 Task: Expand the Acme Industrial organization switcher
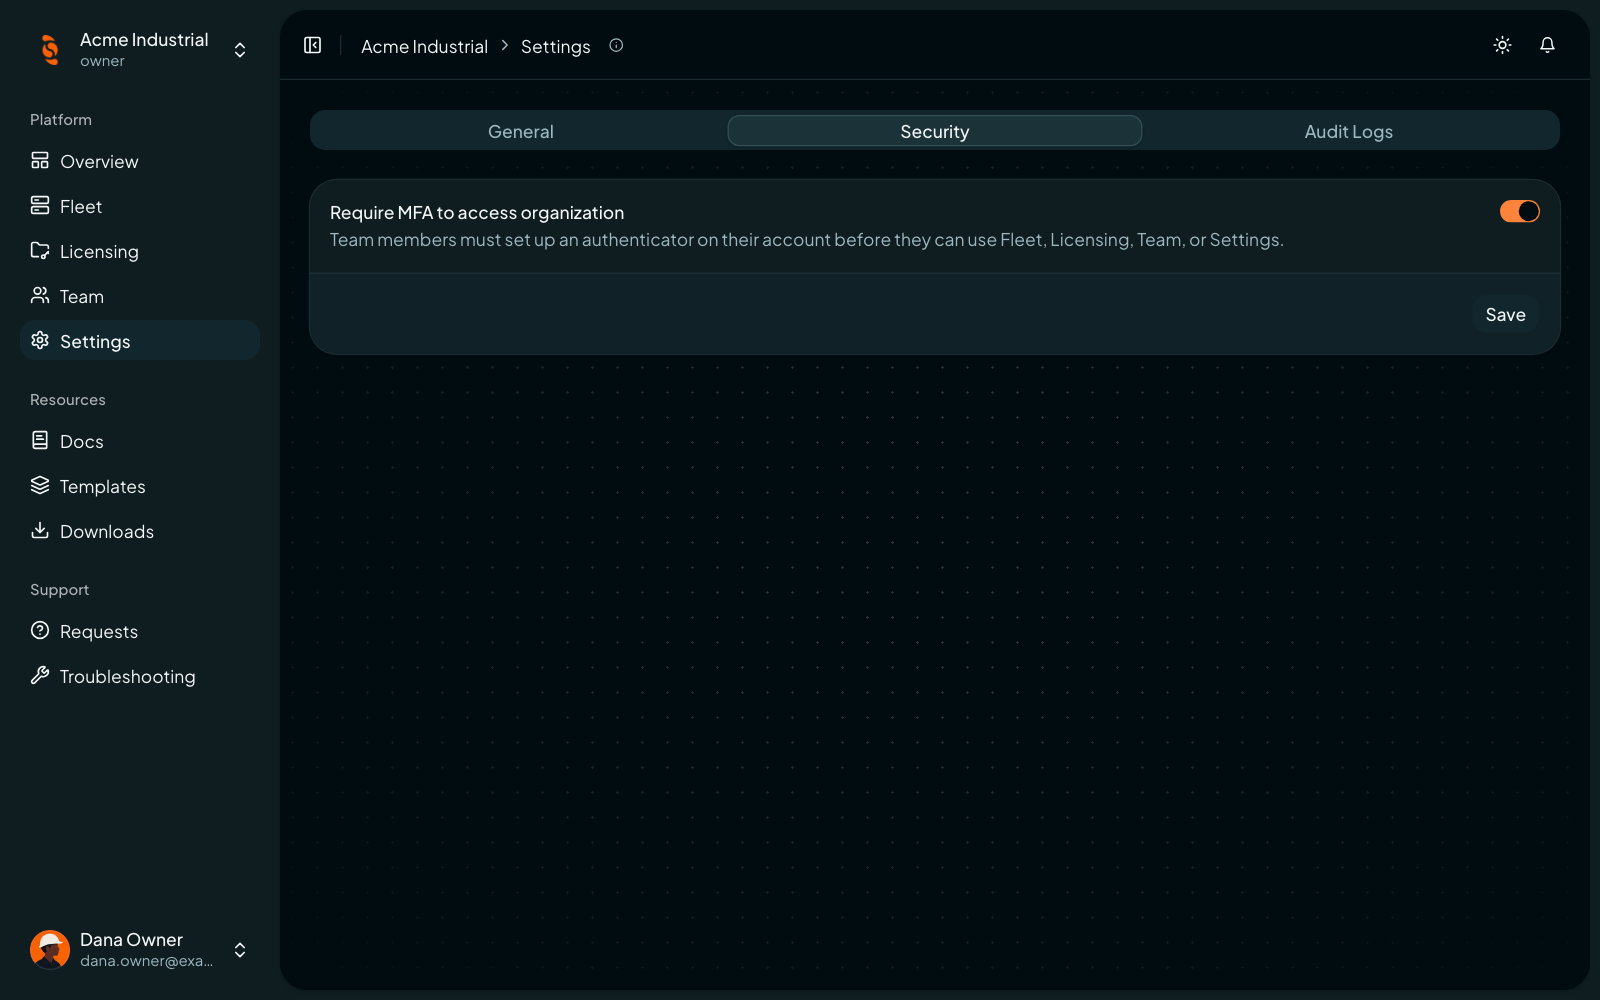(x=240, y=50)
